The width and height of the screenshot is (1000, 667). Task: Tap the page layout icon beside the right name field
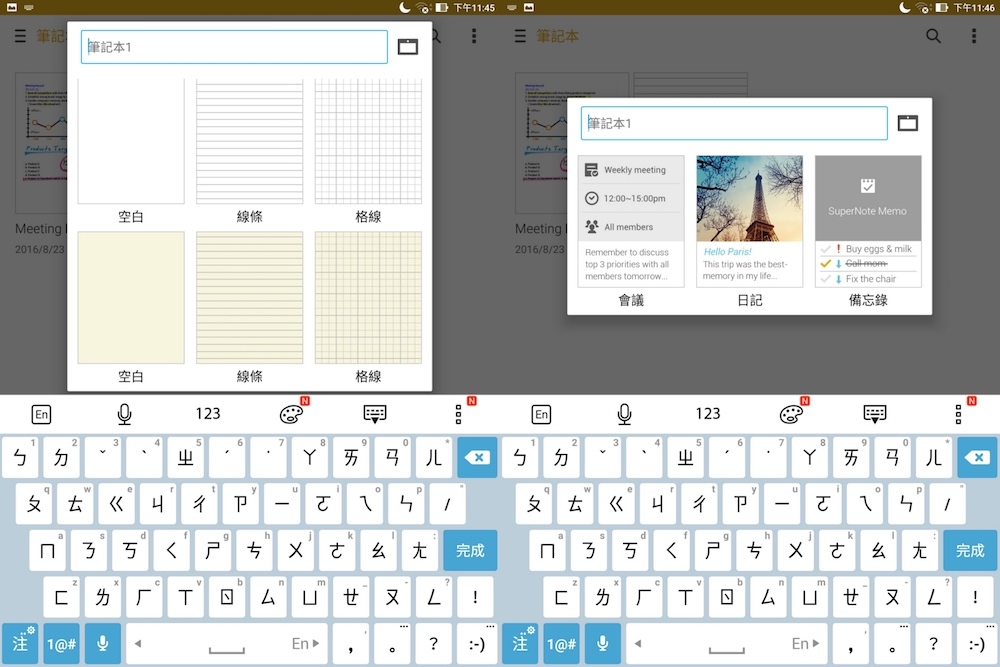pyautogui.click(x=907, y=123)
